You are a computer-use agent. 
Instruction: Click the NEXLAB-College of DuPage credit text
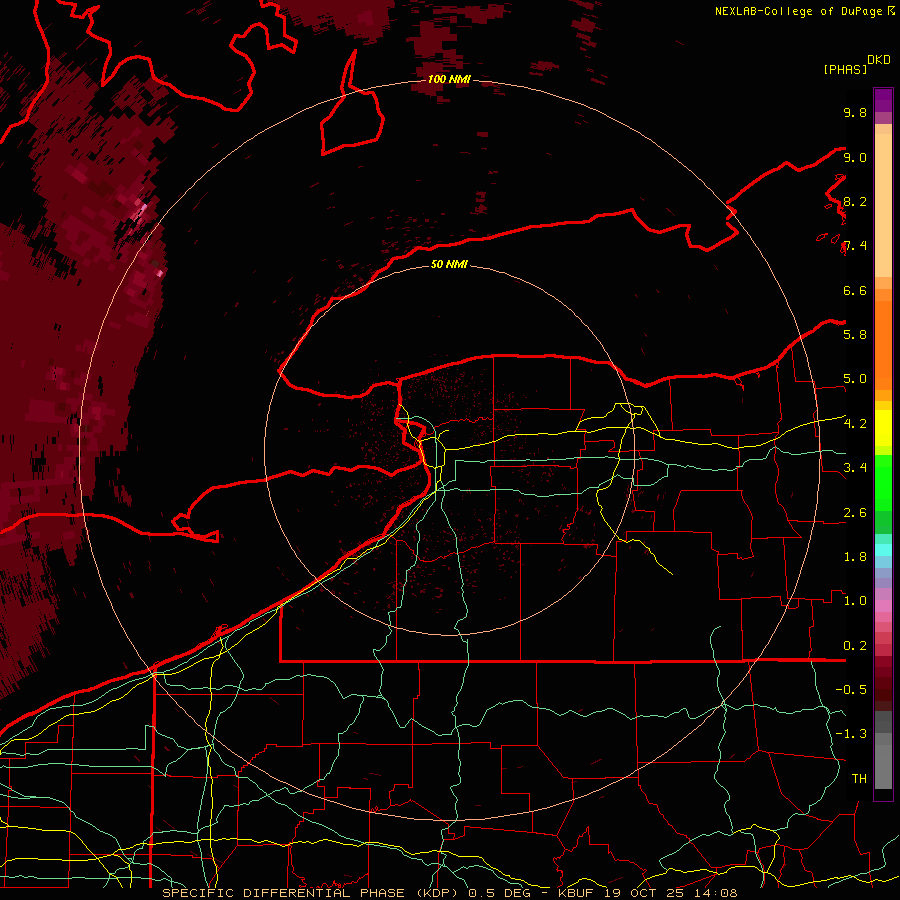tap(804, 11)
